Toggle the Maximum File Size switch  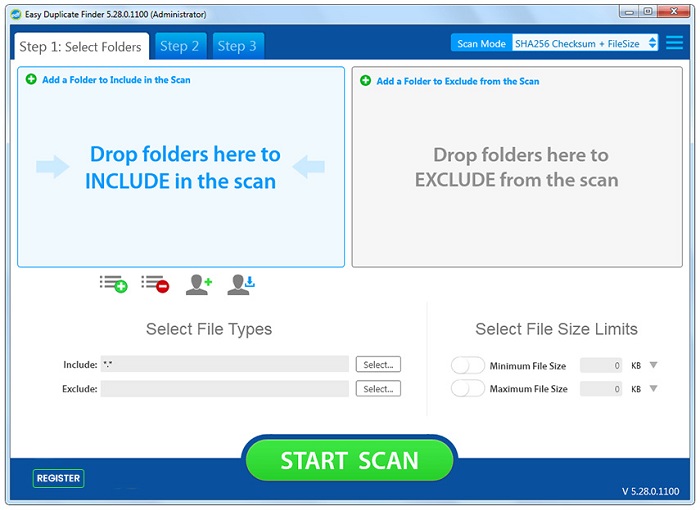click(467, 389)
